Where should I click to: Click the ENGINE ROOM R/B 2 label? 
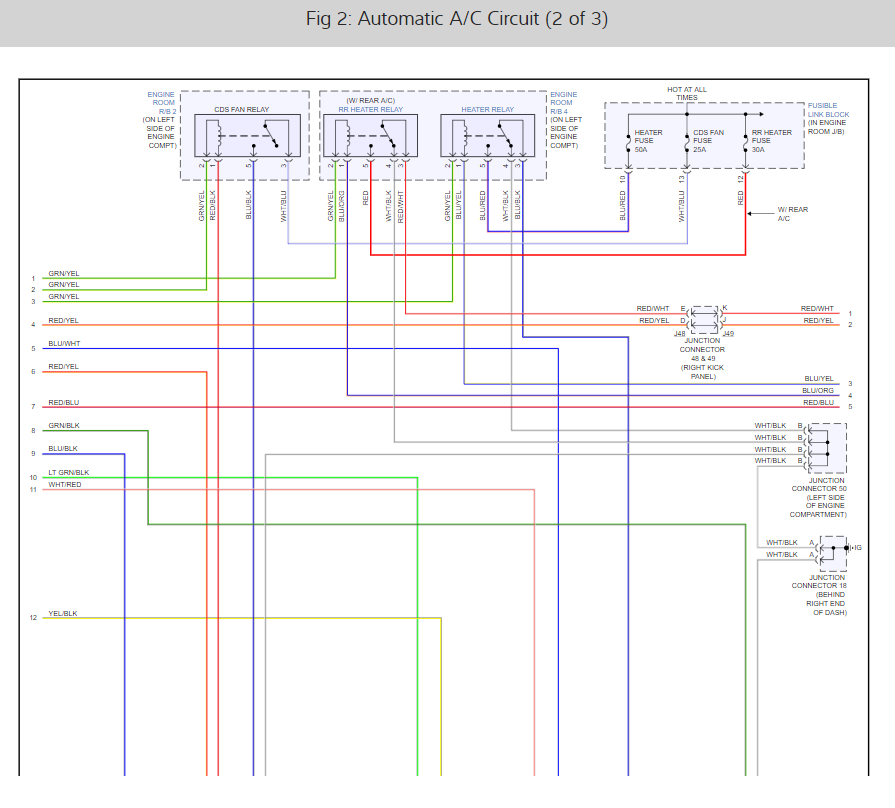tap(161, 103)
